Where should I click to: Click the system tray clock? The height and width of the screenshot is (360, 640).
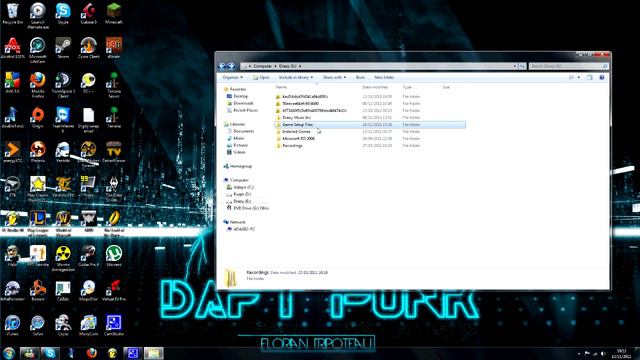point(621,353)
